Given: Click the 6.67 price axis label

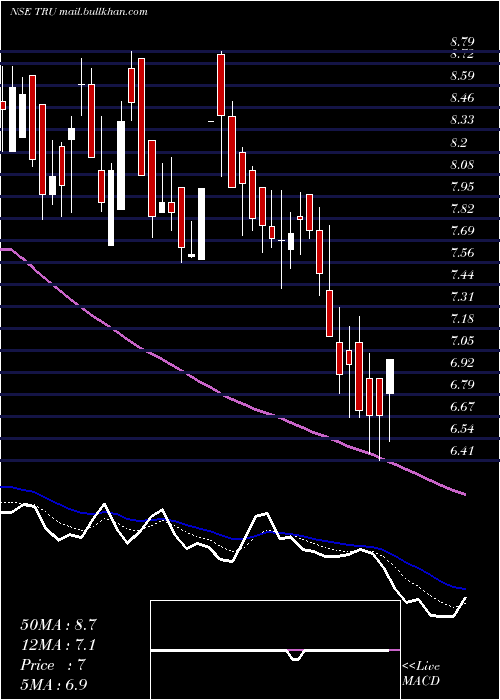Looking at the screenshot, I should (x=462, y=407).
